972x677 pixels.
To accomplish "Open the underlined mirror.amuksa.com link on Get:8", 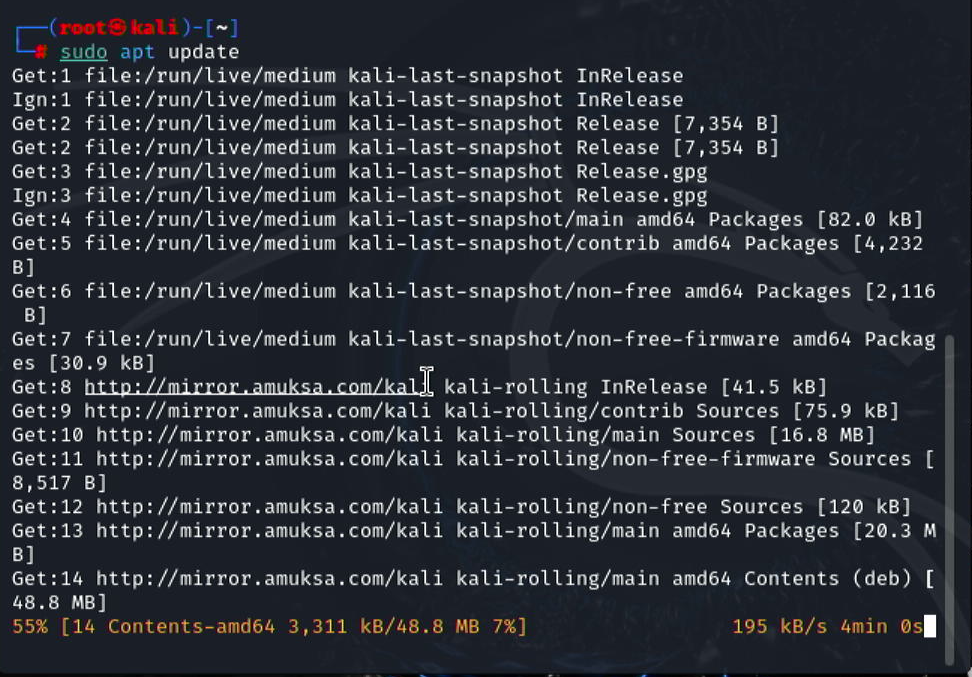I will (x=257, y=387).
